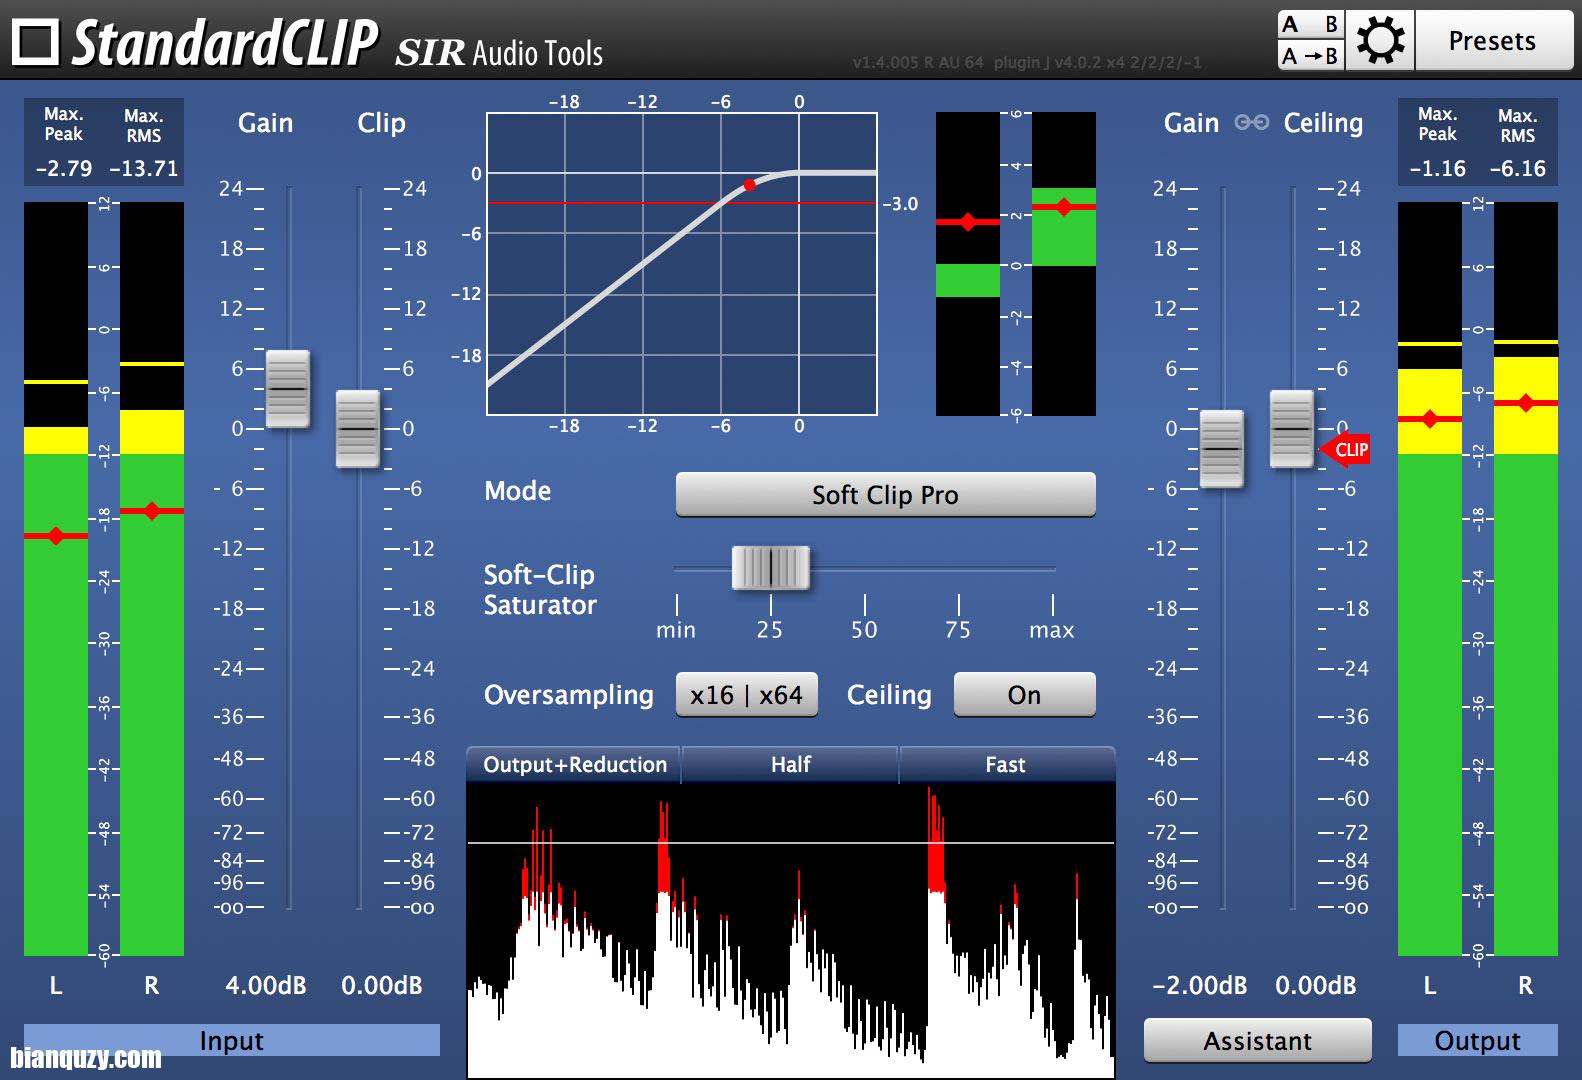This screenshot has height=1080, width=1582.
Task: Click the output L channel meter
Action: (x=1430, y=579)
